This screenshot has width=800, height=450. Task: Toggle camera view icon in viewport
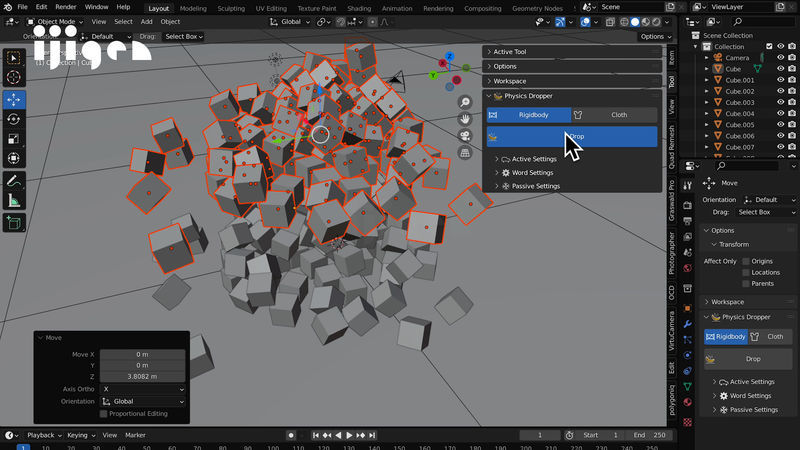point(465,136)
